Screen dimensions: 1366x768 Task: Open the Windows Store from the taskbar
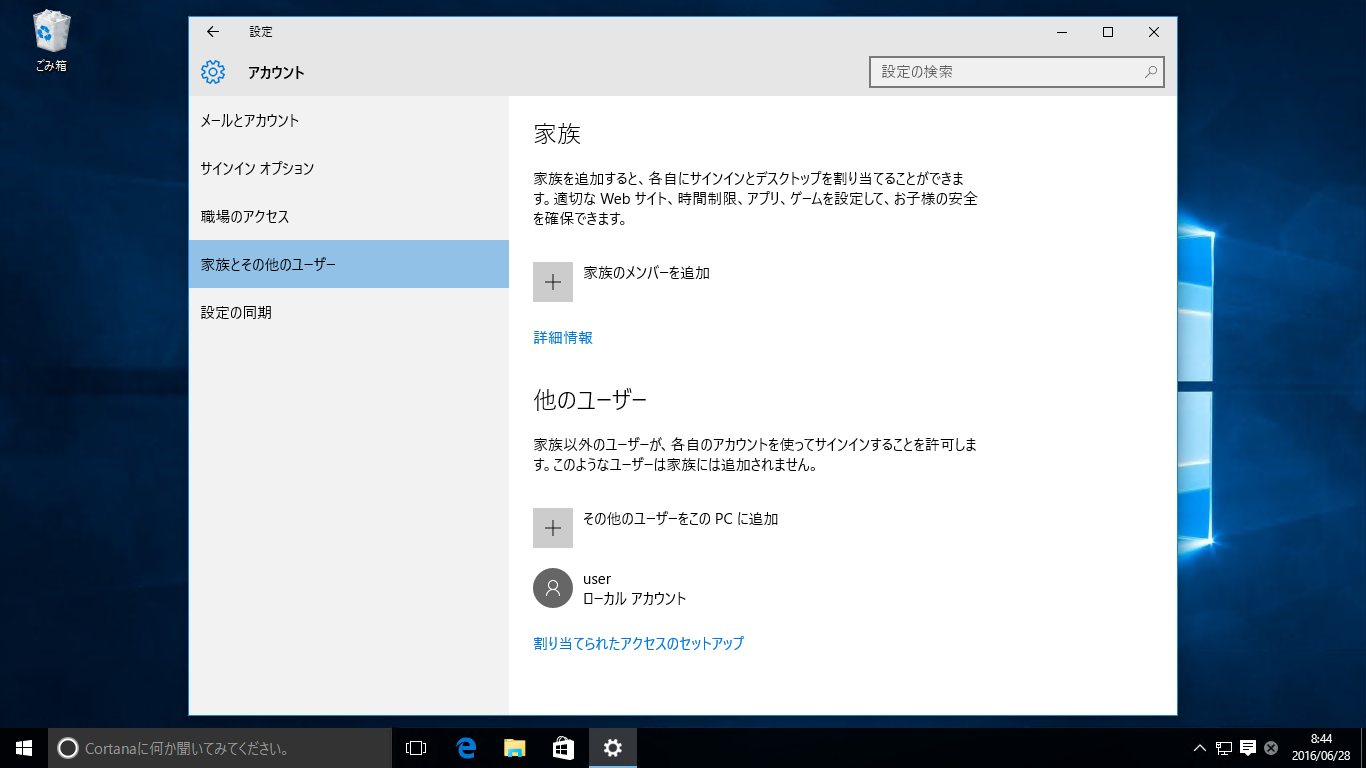tap(562, 747)
